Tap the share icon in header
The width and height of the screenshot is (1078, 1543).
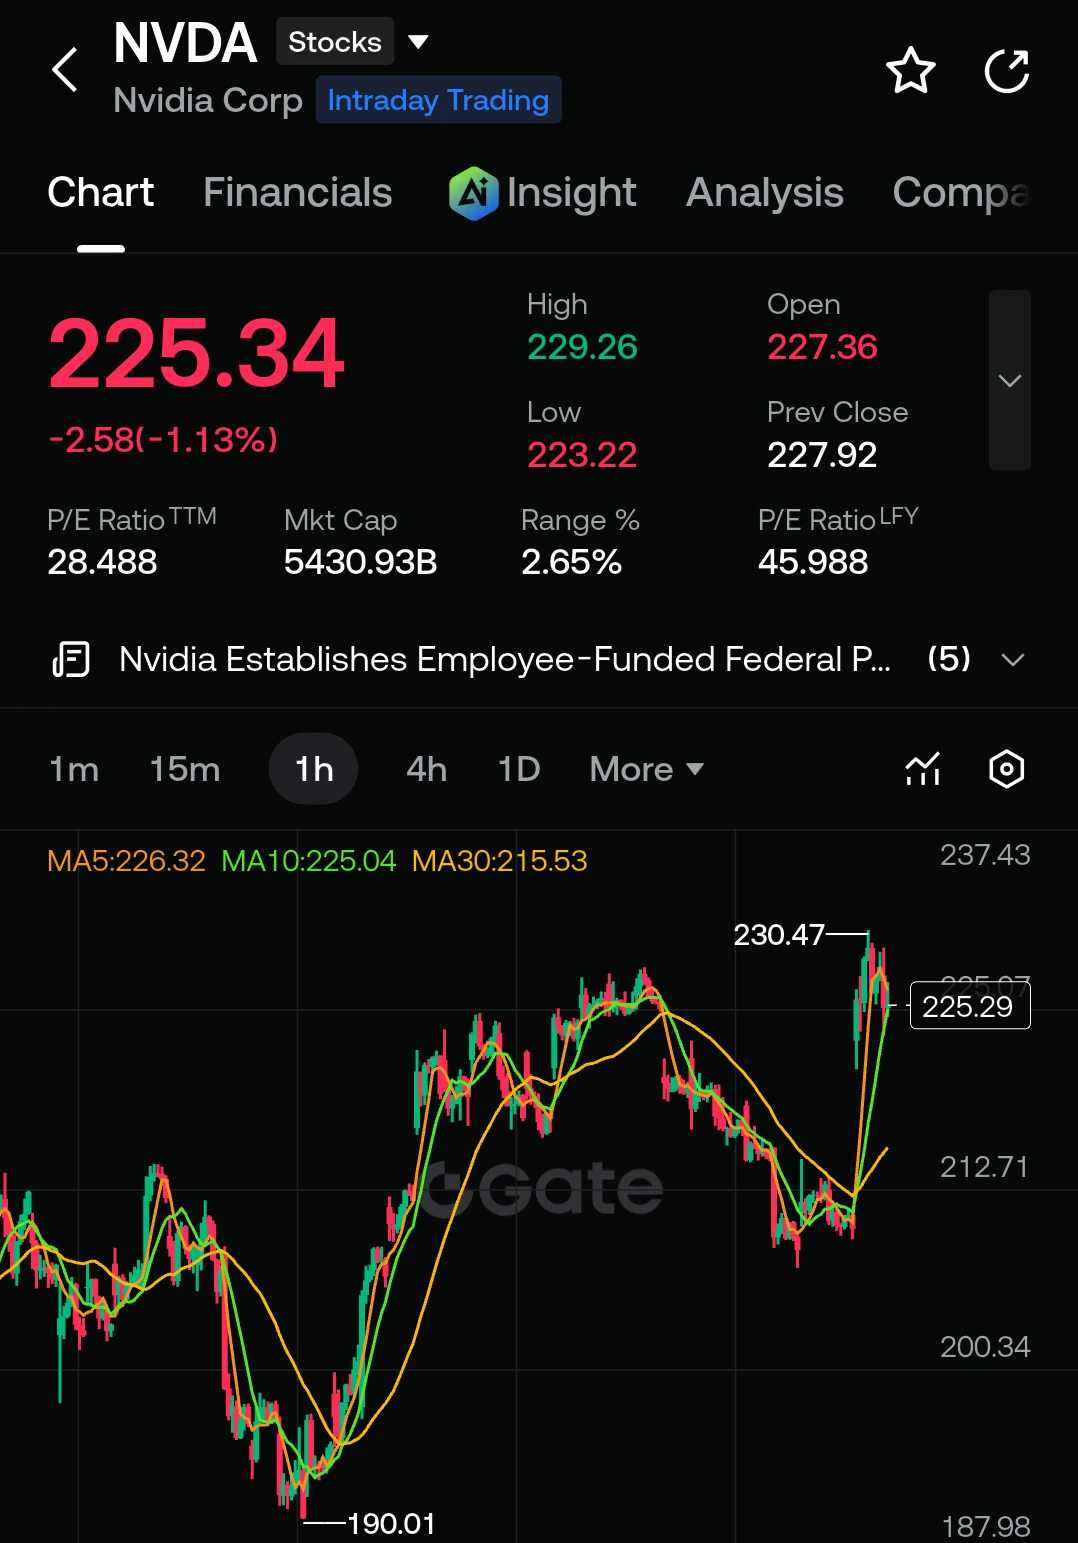(1006, 71)
